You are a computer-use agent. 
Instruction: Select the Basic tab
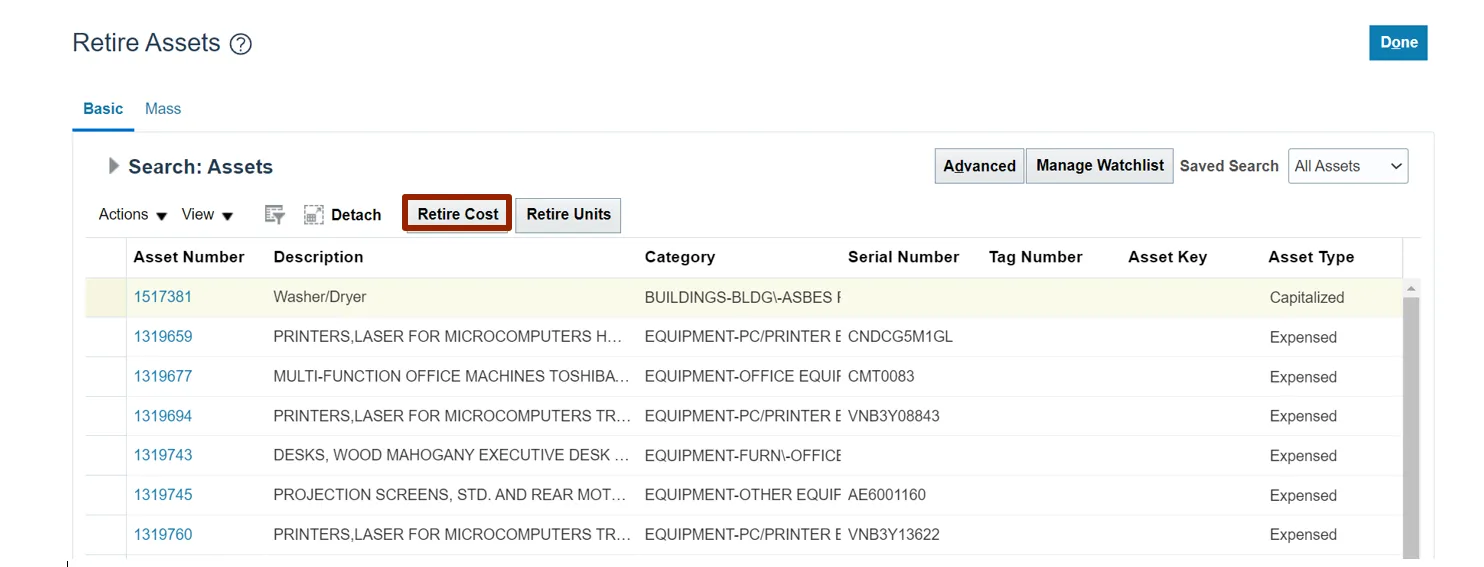103,109
